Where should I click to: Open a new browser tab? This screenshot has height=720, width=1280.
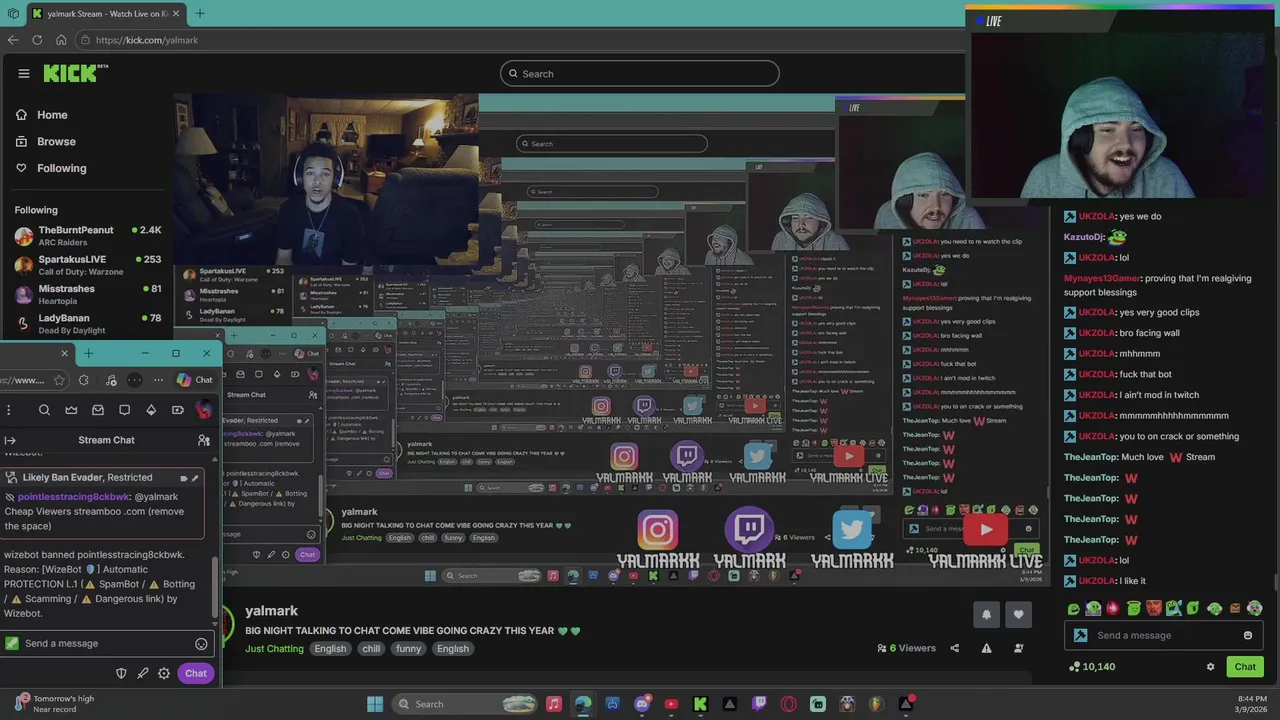tap(199, 13)
